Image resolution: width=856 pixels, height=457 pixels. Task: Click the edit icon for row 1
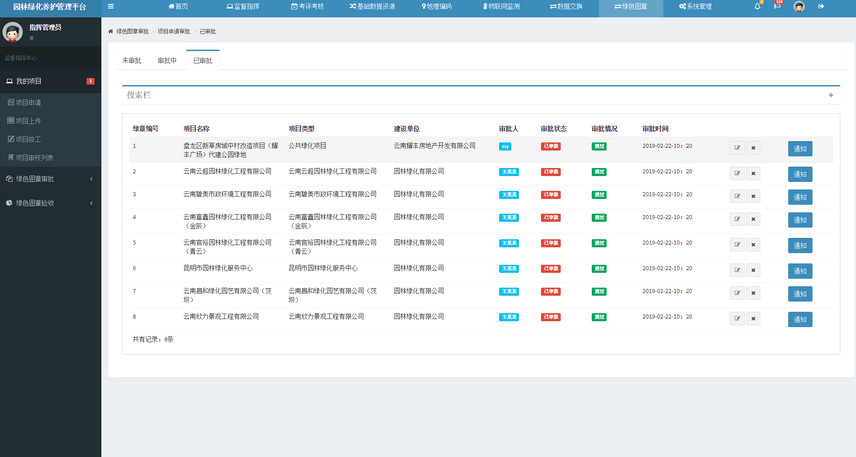click(x=737, y=148)
